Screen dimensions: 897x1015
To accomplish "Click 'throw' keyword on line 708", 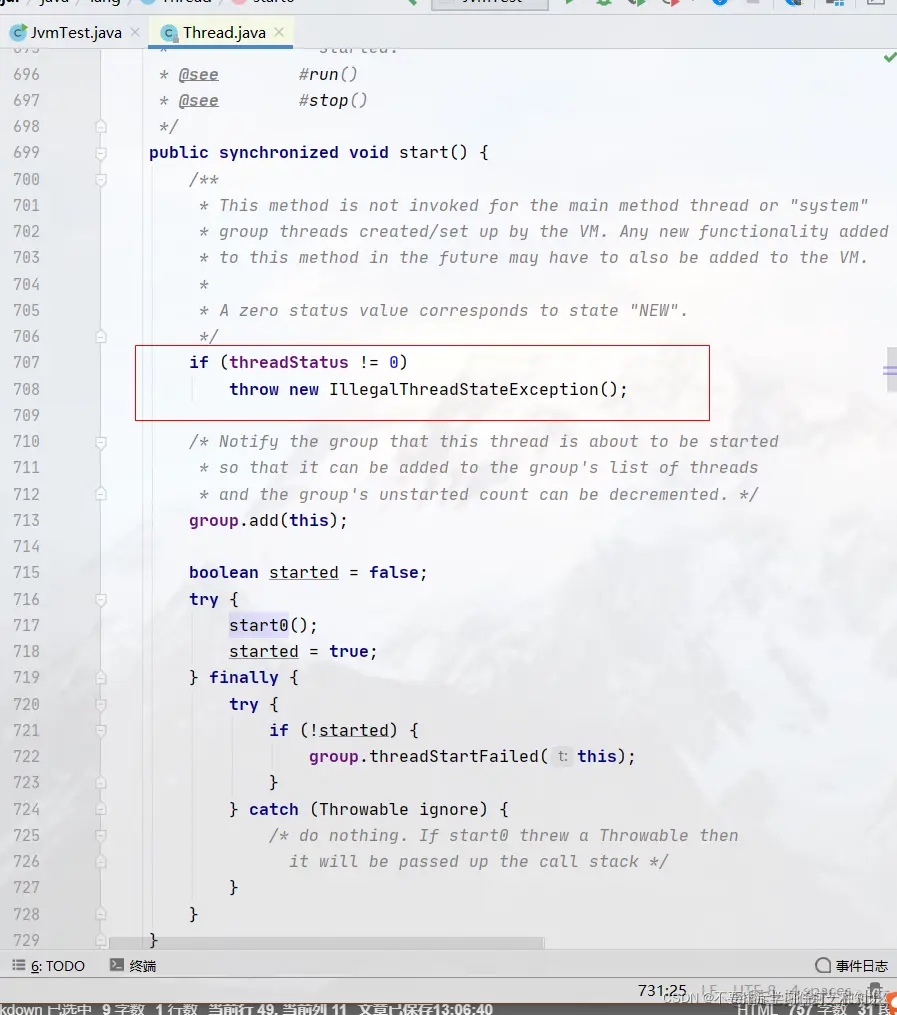I will [x=254, y=390].
